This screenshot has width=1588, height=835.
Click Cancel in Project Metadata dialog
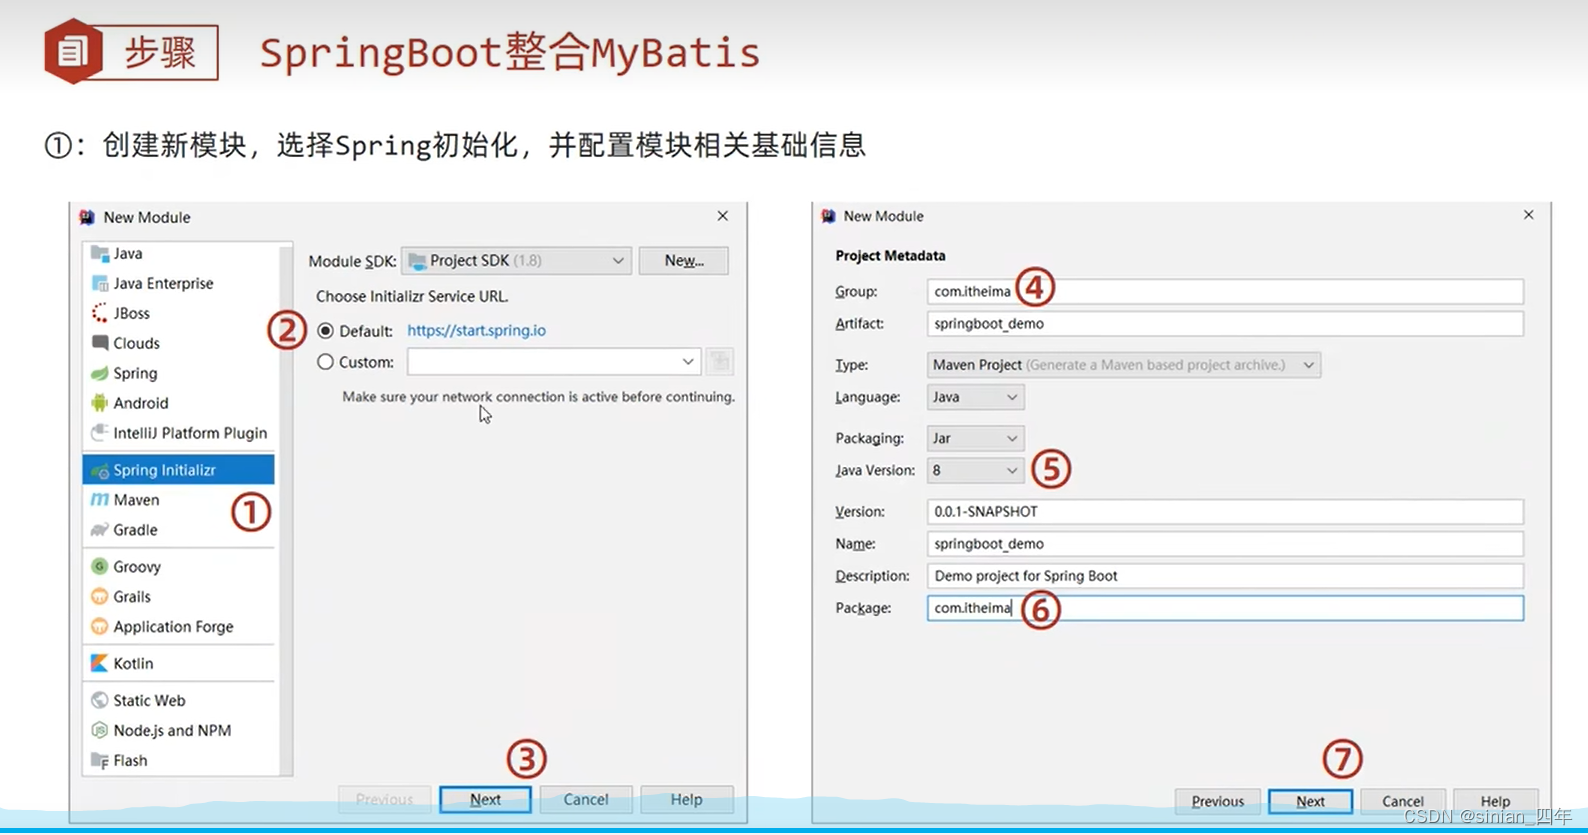click(1403, 802)
